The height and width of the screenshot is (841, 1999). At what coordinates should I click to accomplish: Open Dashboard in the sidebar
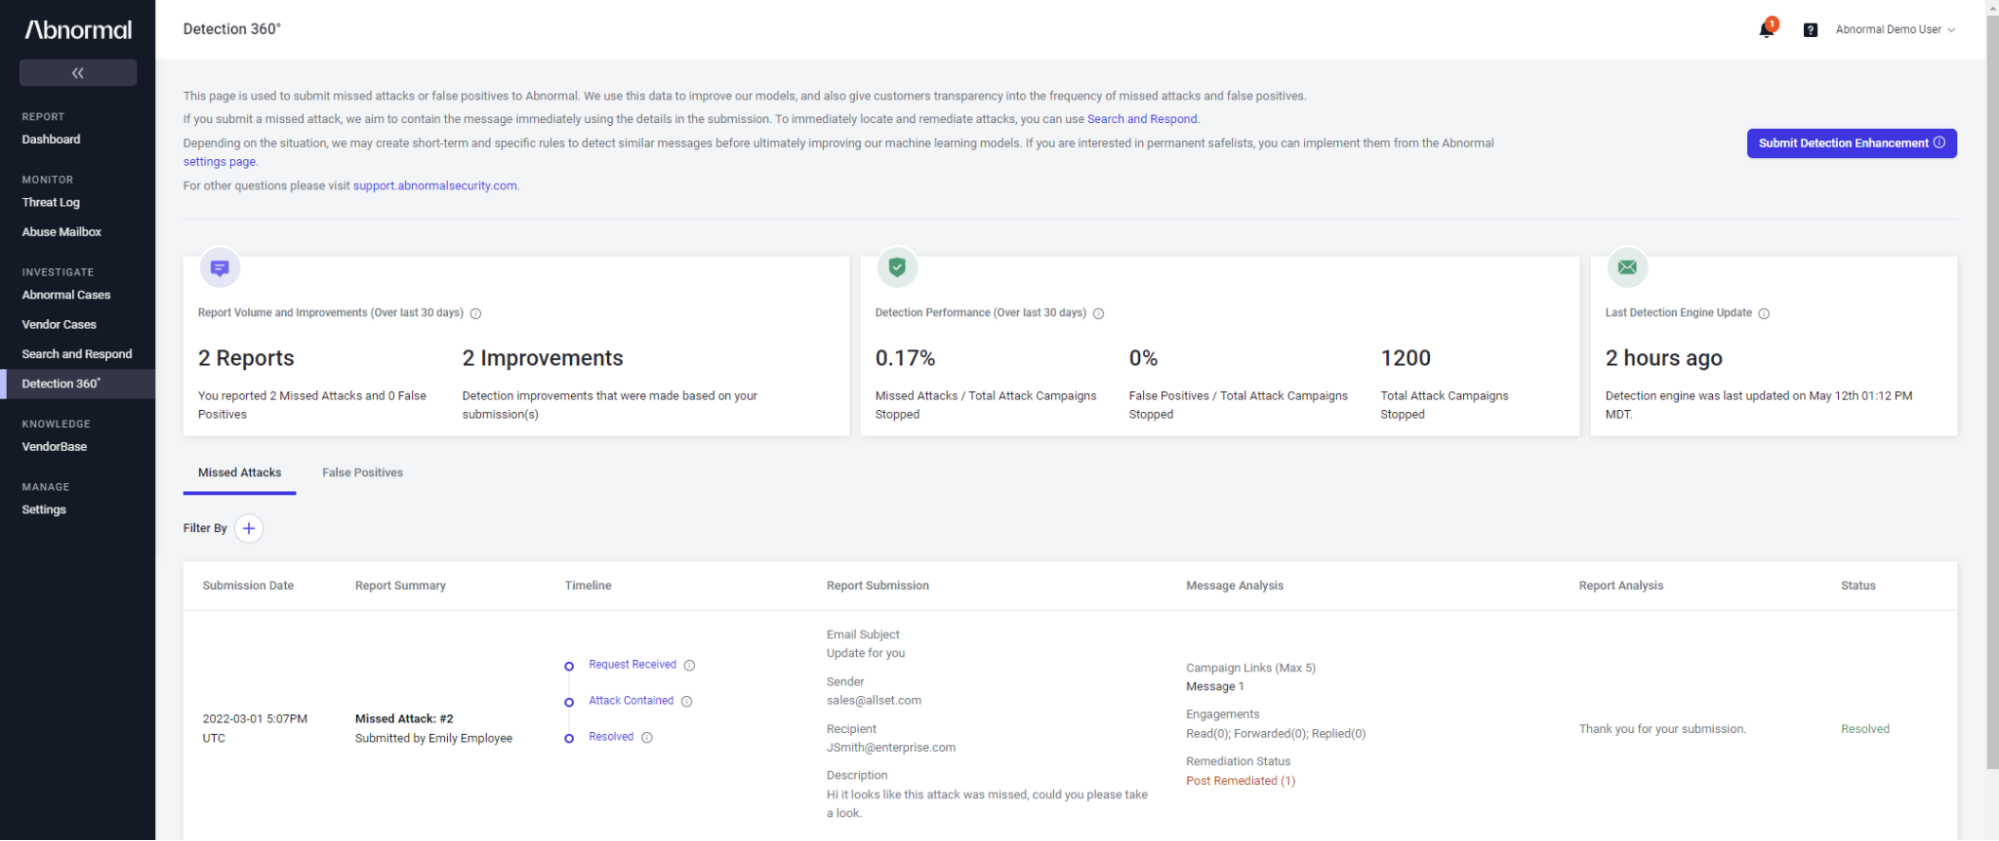51,139
